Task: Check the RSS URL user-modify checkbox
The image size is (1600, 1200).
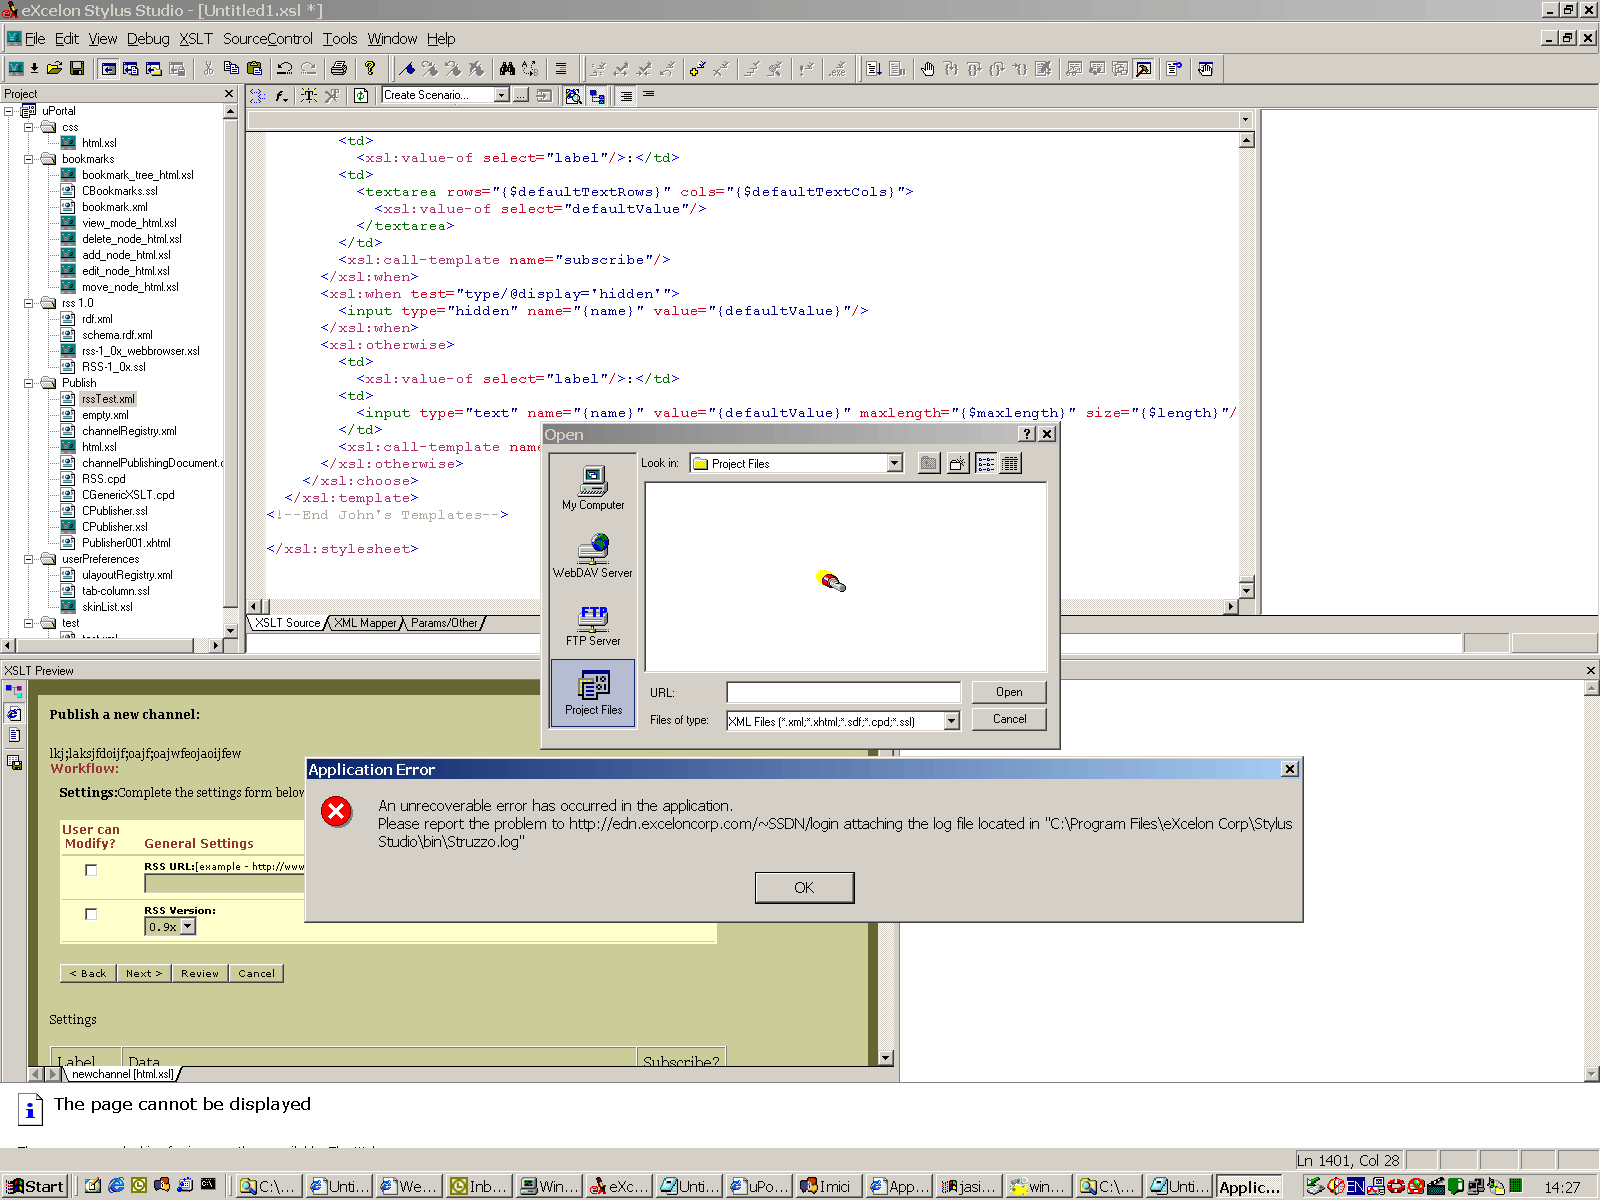Action: [91, 870]
